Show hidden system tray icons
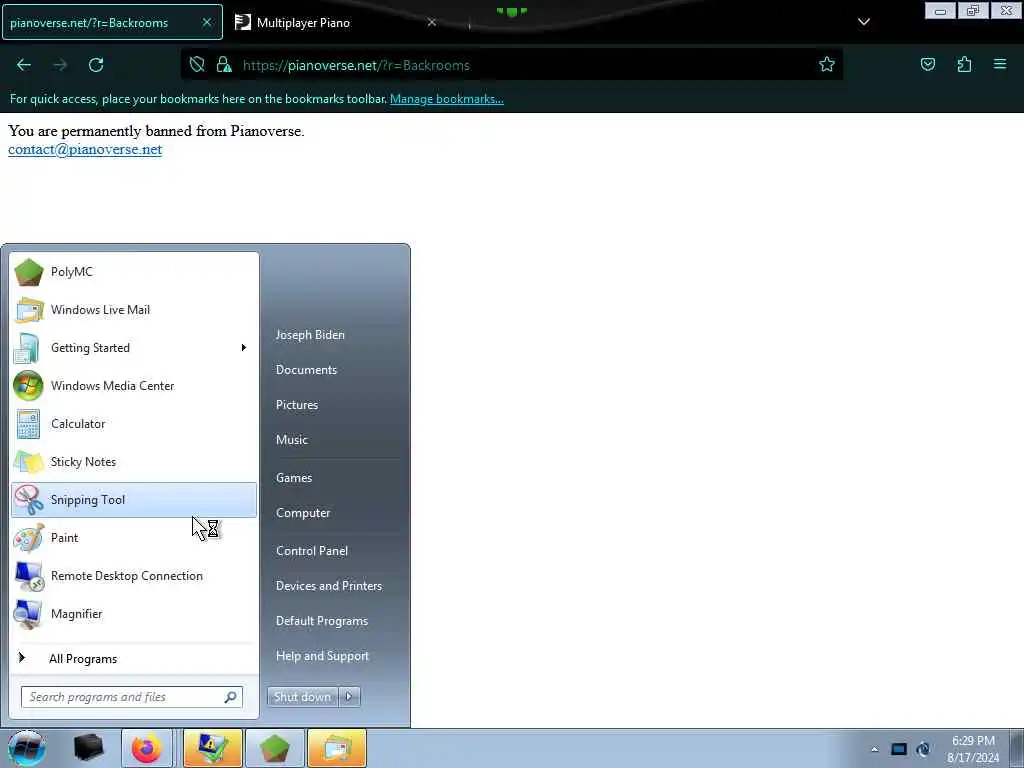 874,749
